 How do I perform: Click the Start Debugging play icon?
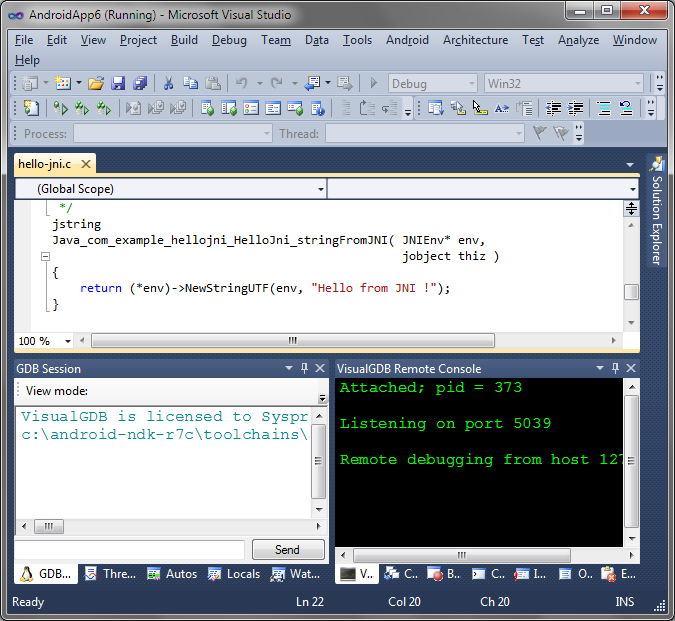click(x=374, y=83)
